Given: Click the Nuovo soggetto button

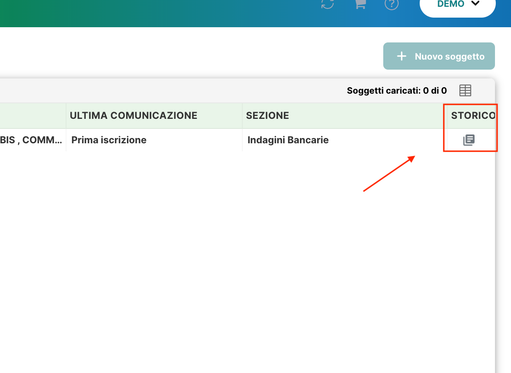Looking at the screenshot, I should click(x=439, y=56).
